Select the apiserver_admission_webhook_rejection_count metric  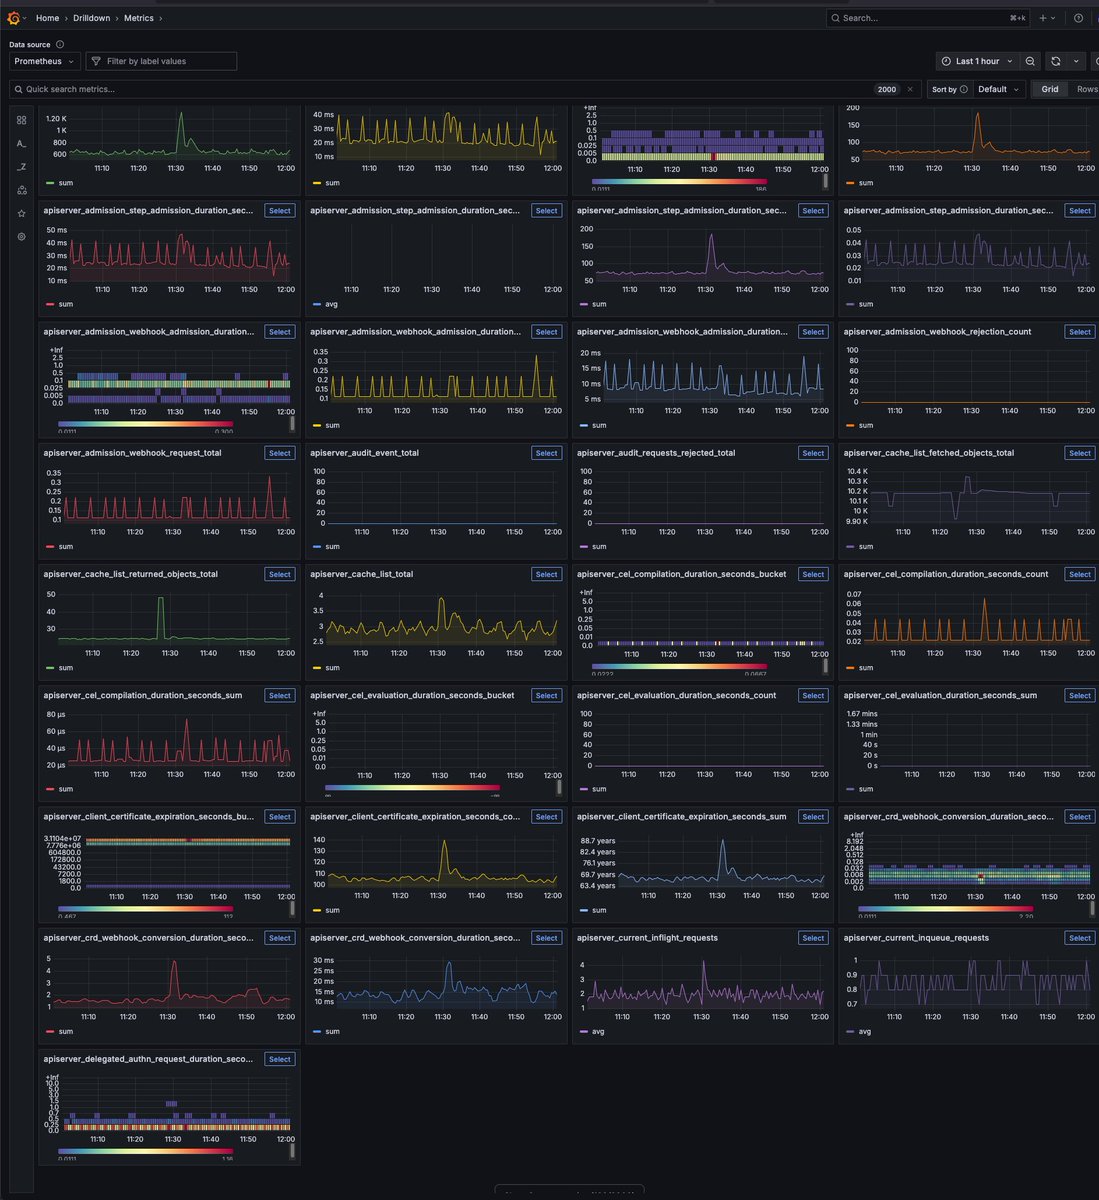[x=1080, y=332]
